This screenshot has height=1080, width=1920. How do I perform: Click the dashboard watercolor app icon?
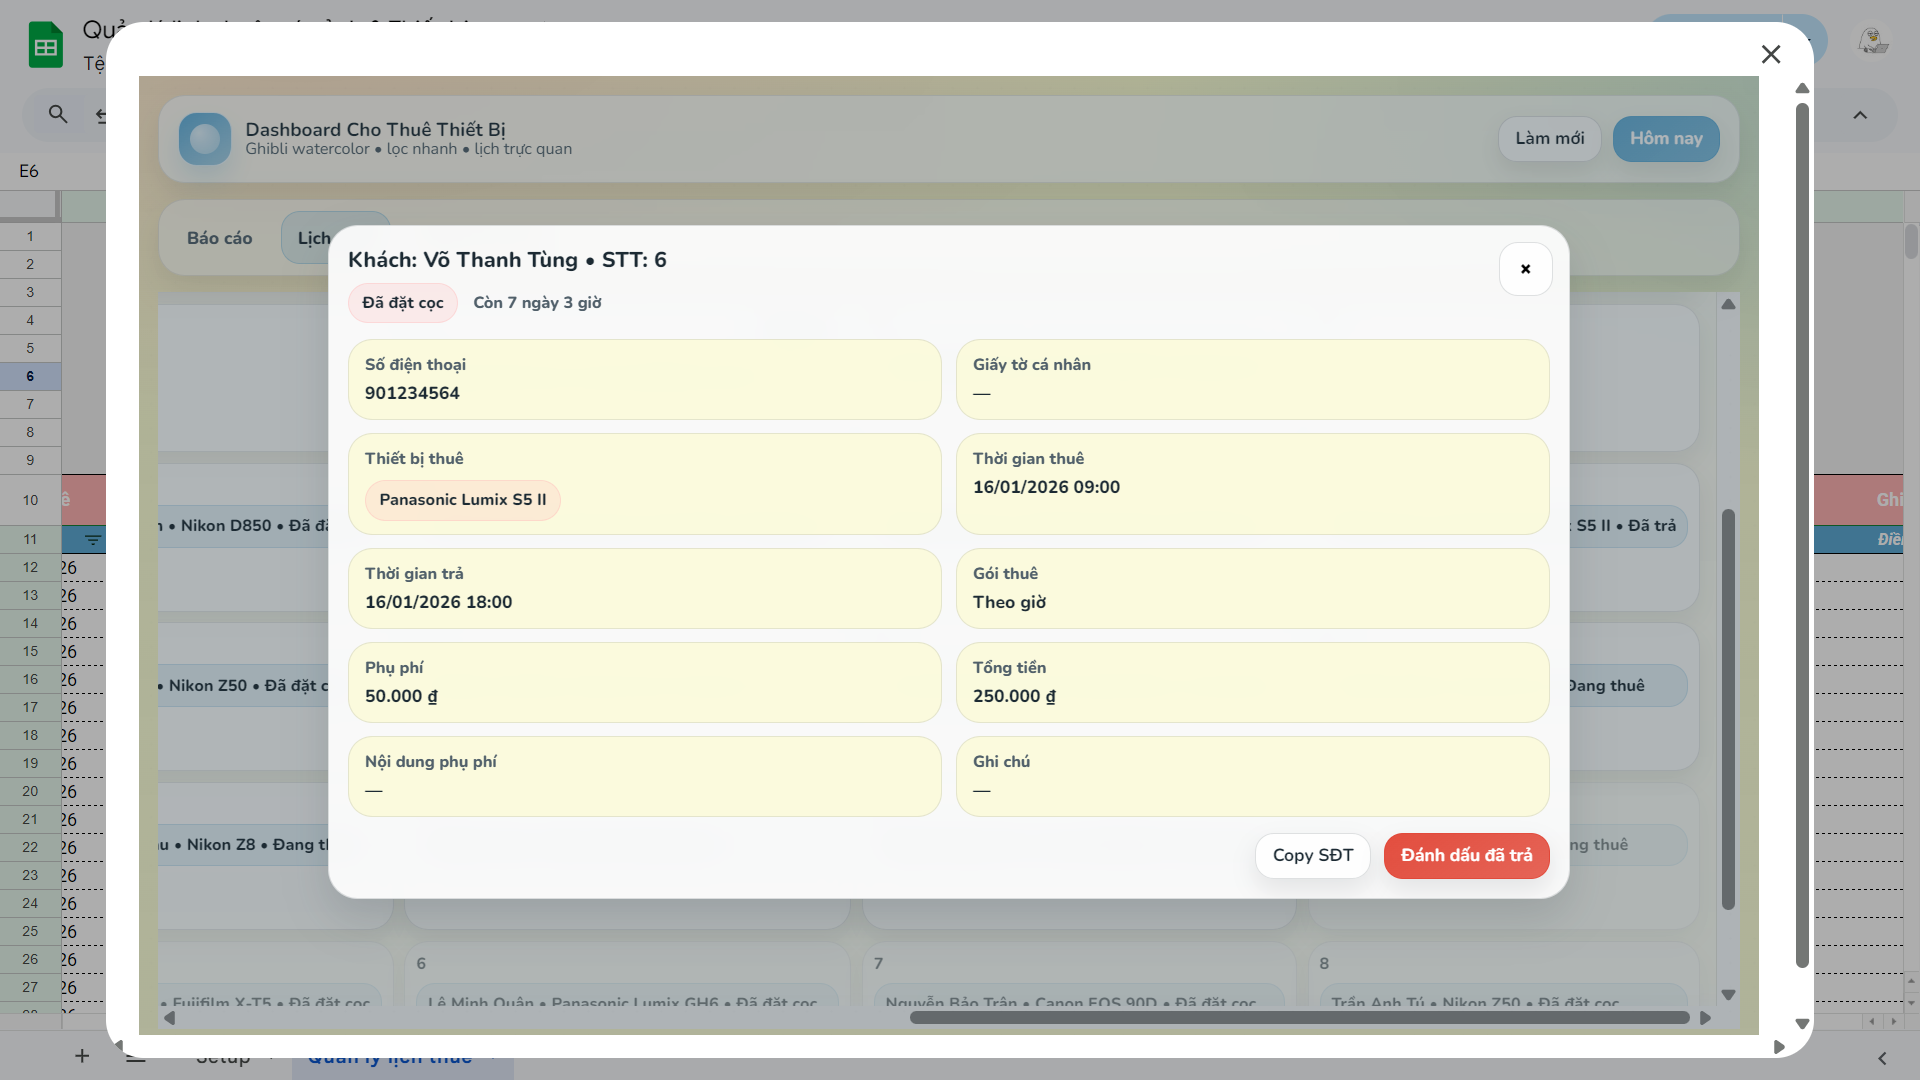205,139
